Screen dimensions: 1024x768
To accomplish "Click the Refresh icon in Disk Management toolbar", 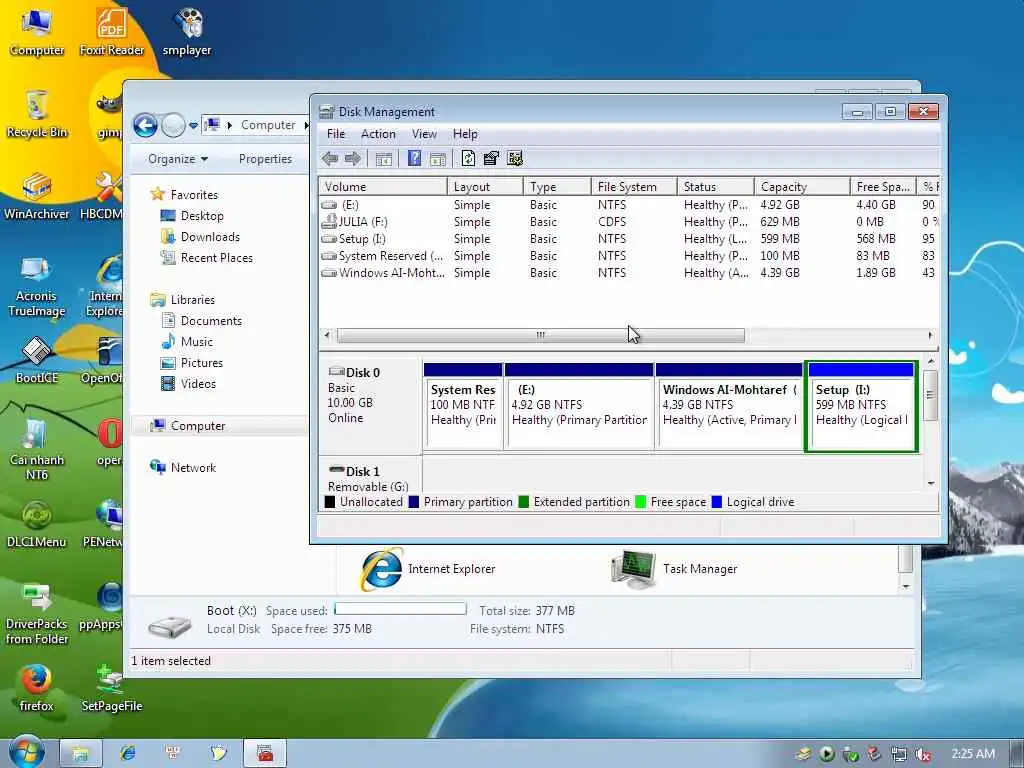I will 468,158.
